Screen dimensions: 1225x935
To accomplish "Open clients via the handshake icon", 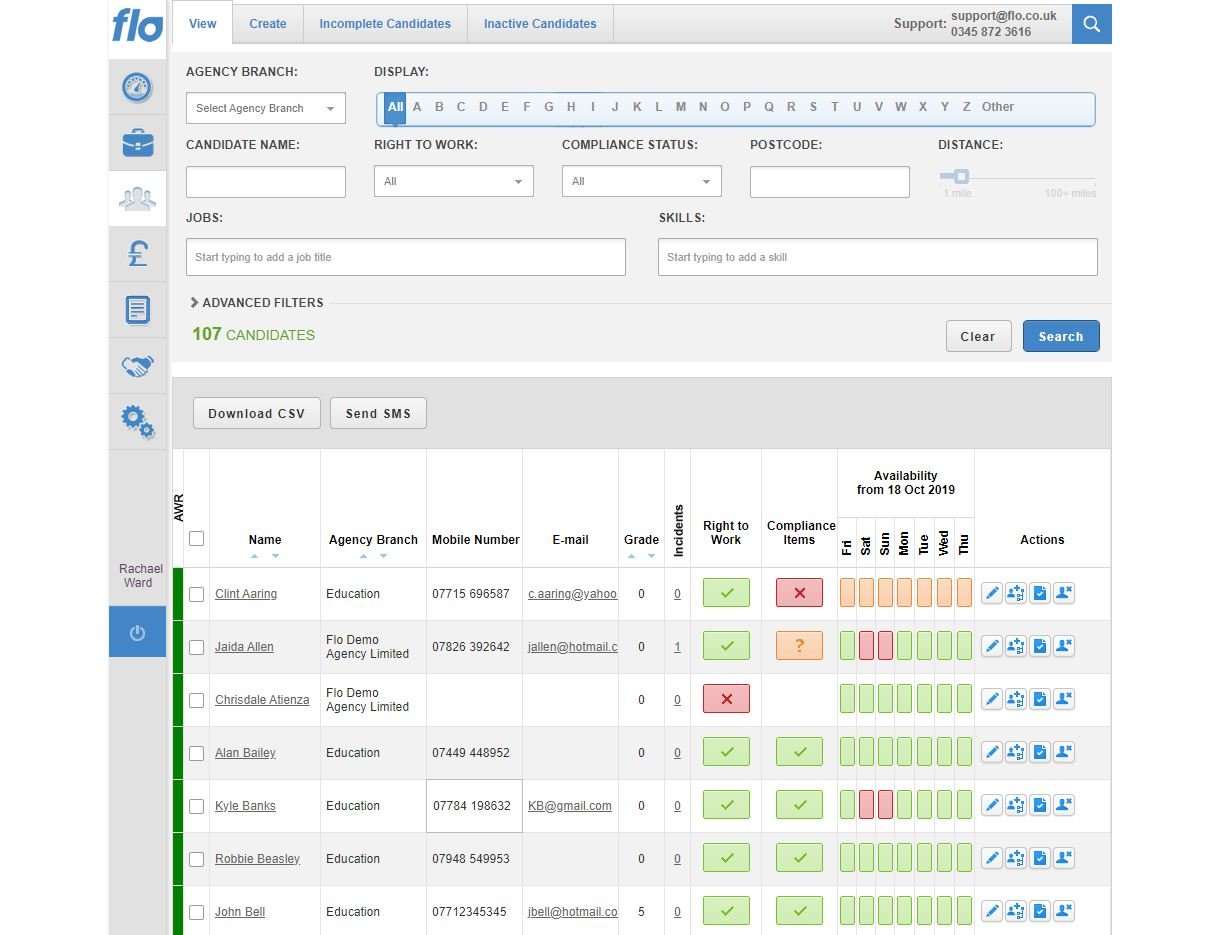I will 137,365.
